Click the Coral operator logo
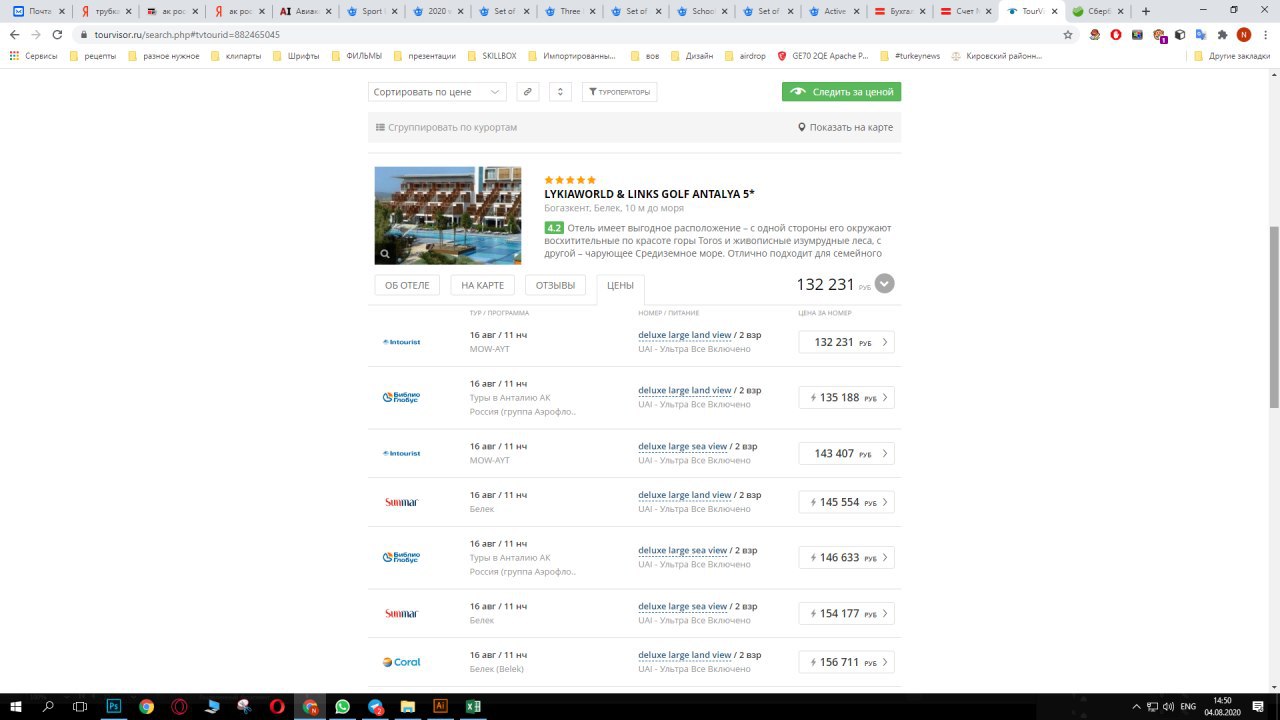1280x720 pixels. (x=401, y=662)
